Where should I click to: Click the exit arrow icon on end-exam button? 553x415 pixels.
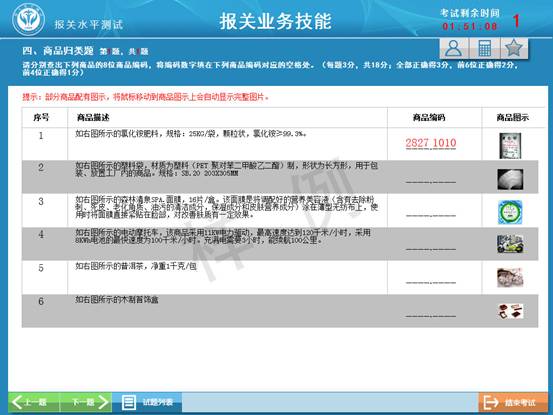click(491, 402)
